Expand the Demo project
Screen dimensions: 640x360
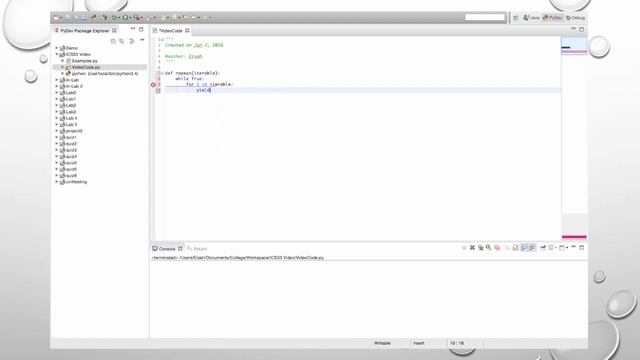(x=57, y=48)
